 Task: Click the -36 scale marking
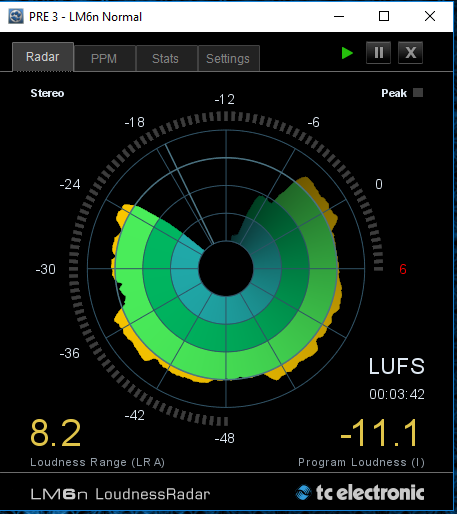pyautogui.click(x=70, y=353)
